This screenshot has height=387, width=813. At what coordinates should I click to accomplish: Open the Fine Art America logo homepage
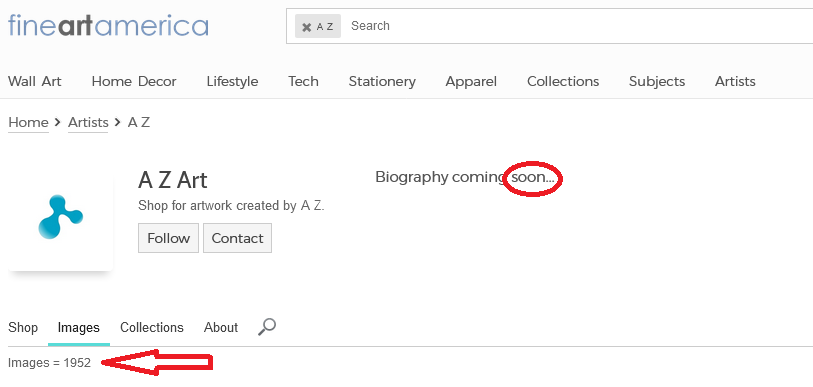pos(108,25)
